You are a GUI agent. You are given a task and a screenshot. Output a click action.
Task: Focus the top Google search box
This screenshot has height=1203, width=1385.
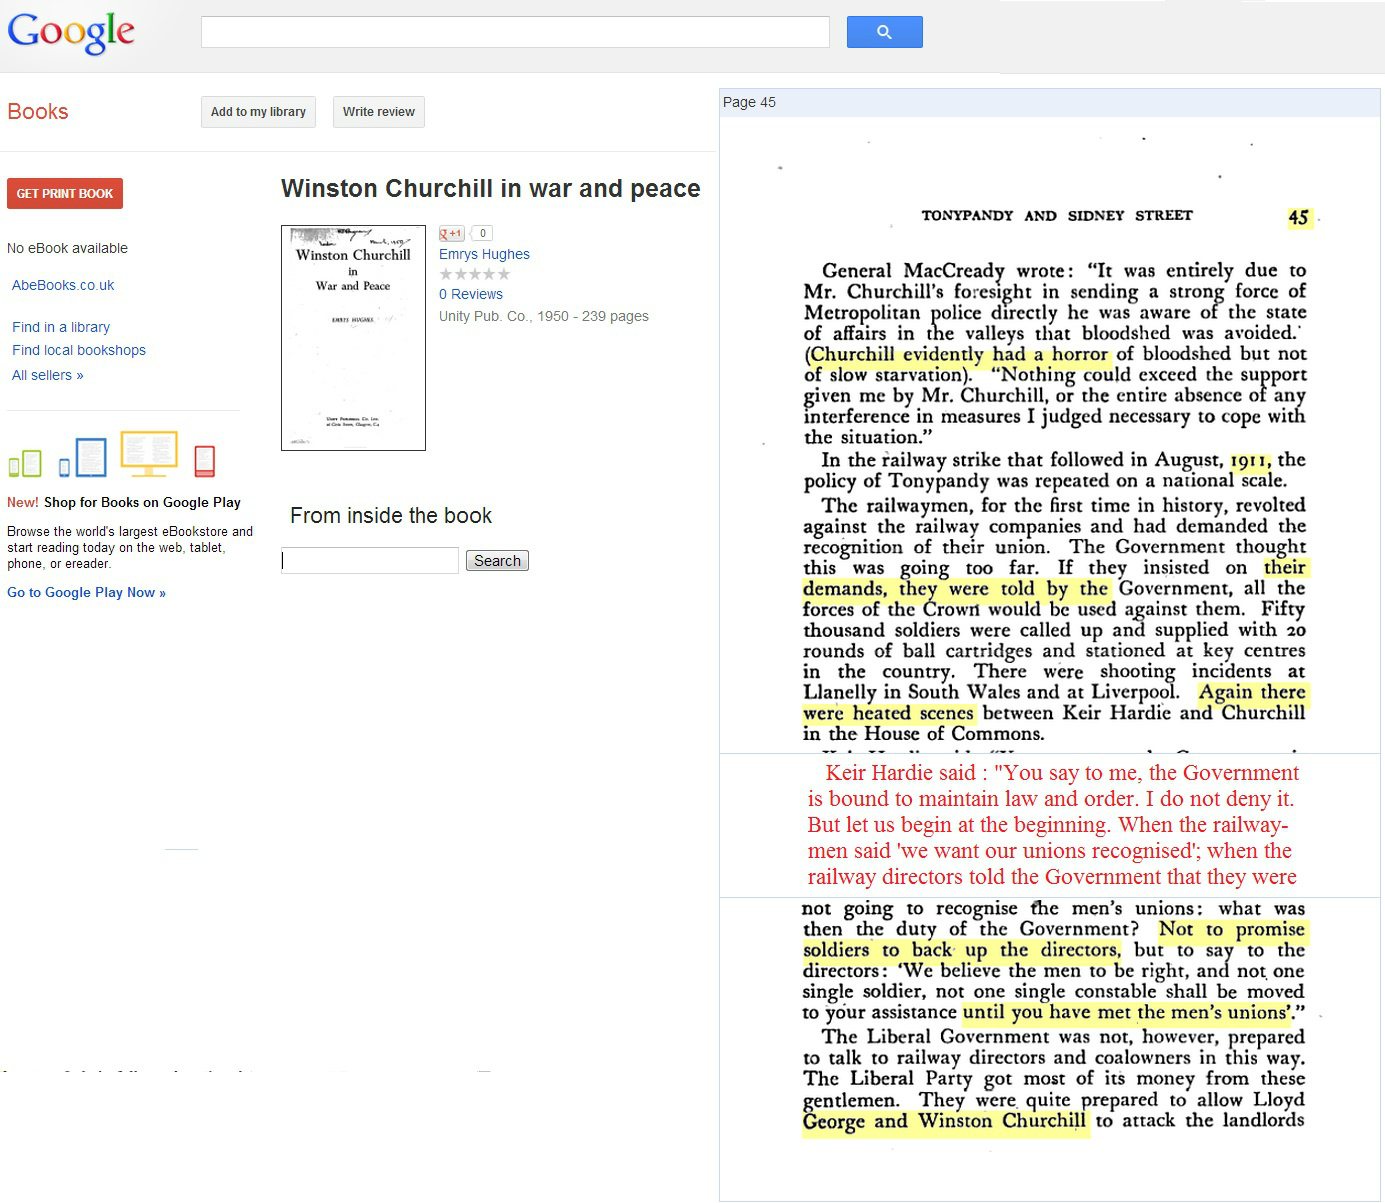pos(515,32)
